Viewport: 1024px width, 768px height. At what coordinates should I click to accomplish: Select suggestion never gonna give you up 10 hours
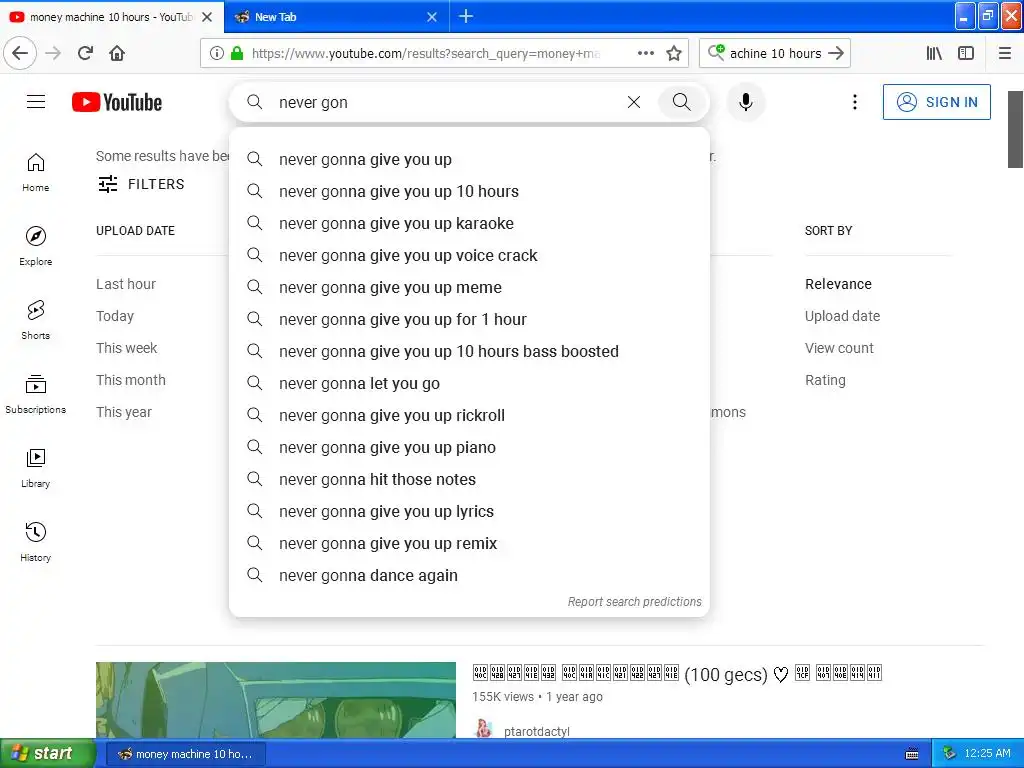point(469,191)
